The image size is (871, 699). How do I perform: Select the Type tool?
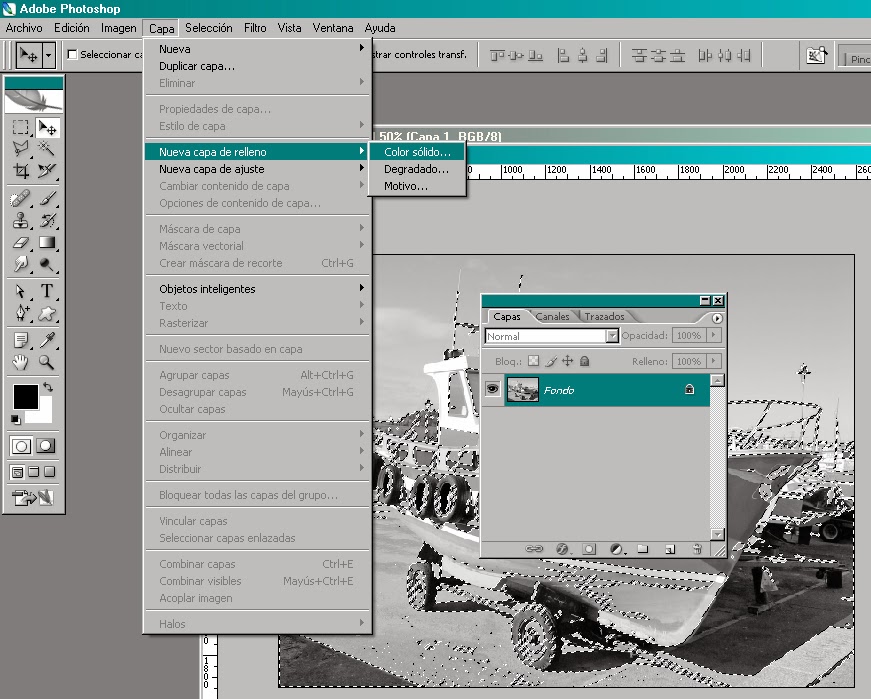47,291
